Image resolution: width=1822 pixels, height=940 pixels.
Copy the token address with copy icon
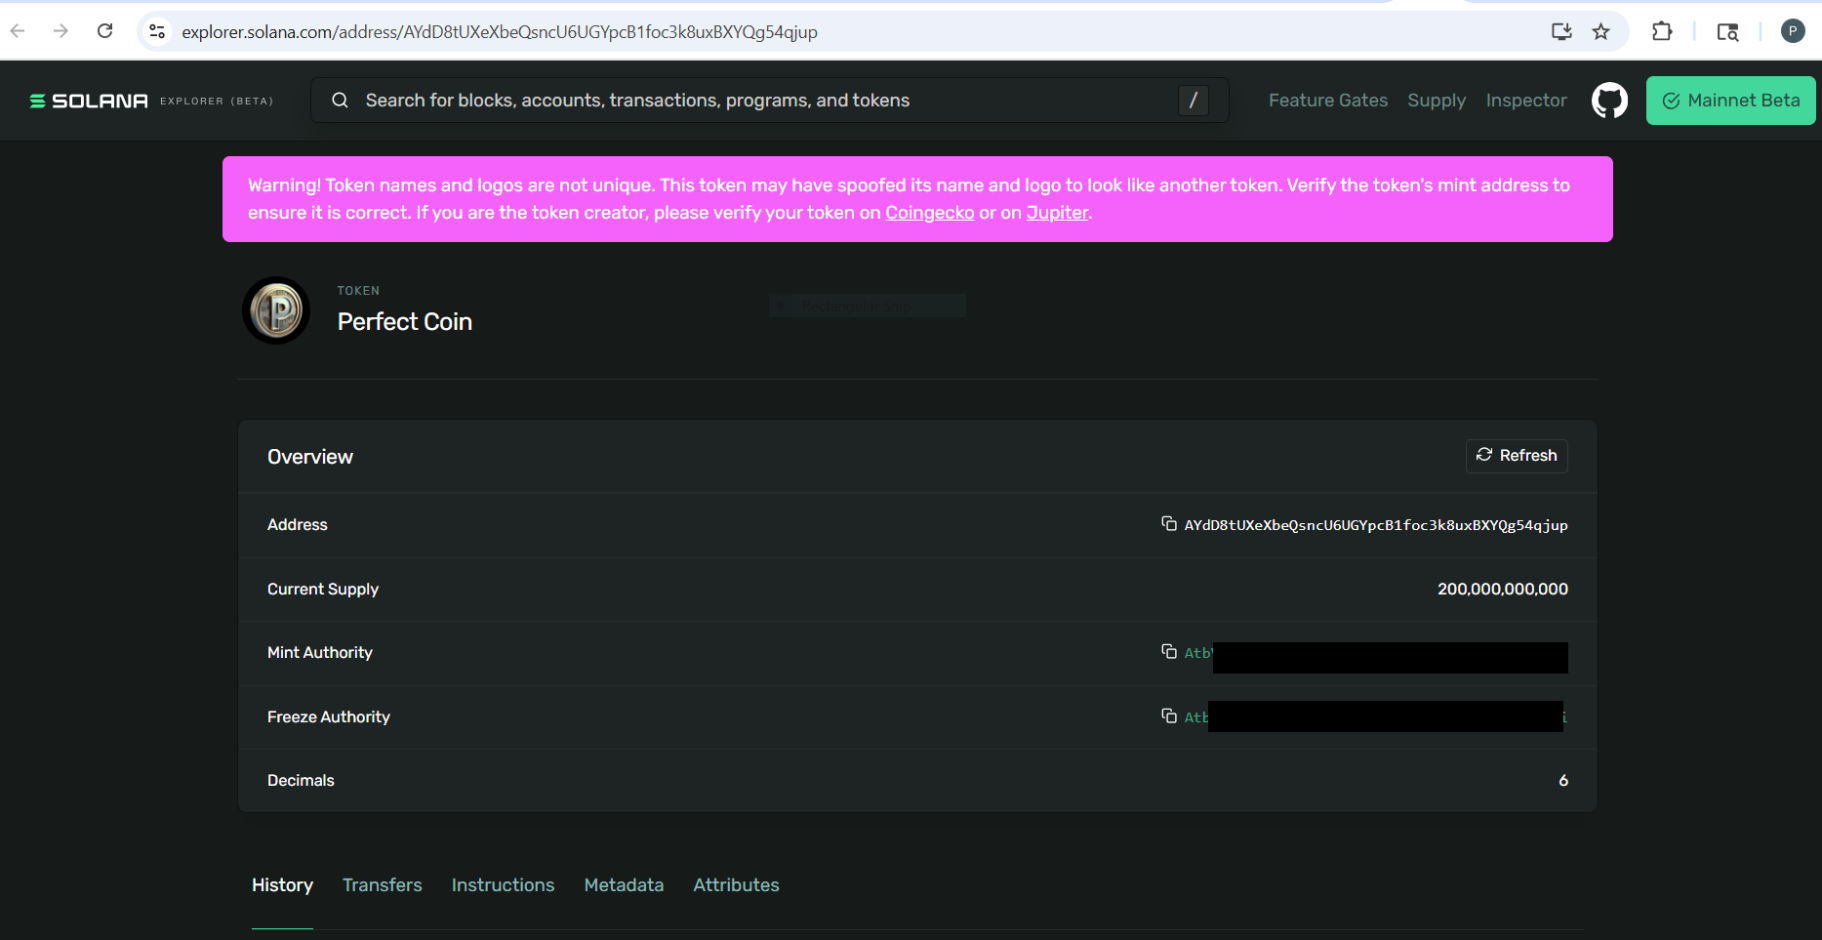coord(1168,524)
